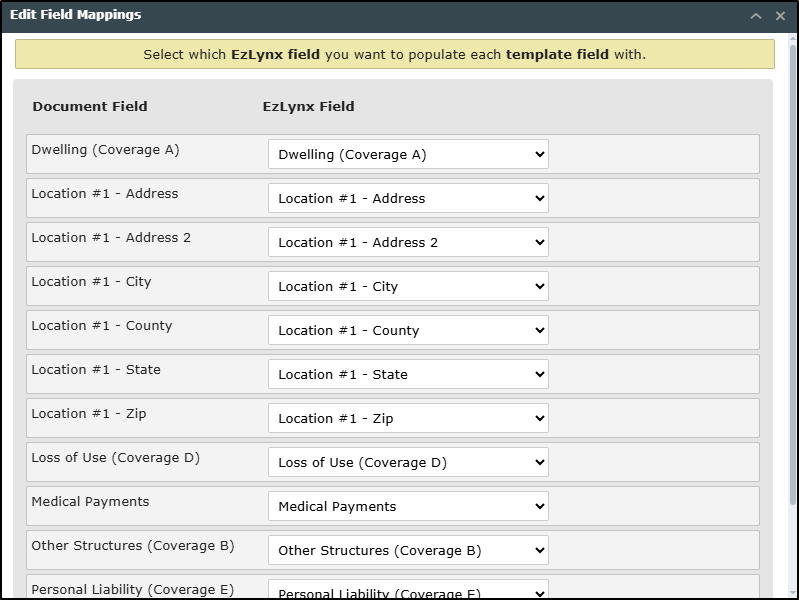Open the Other Structures (Coverage B) dropdown

click(408, 550)
